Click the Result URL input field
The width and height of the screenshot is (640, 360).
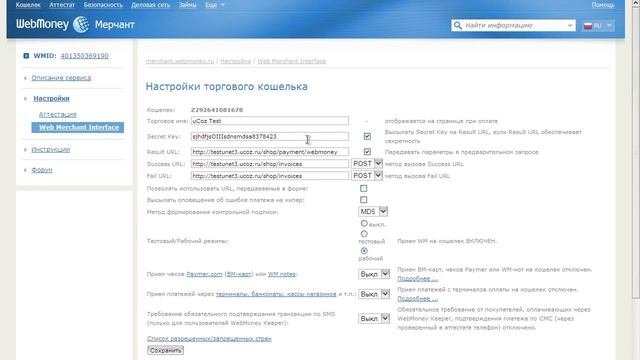(270, 152)
